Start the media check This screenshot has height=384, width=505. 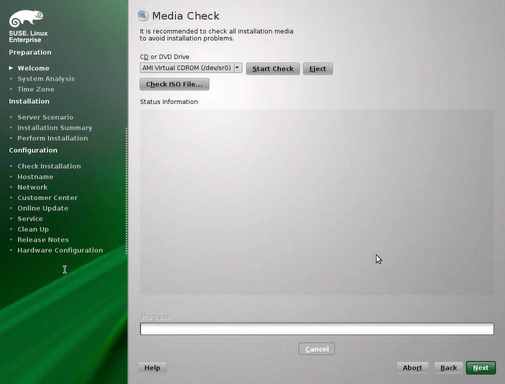(273, 69)
